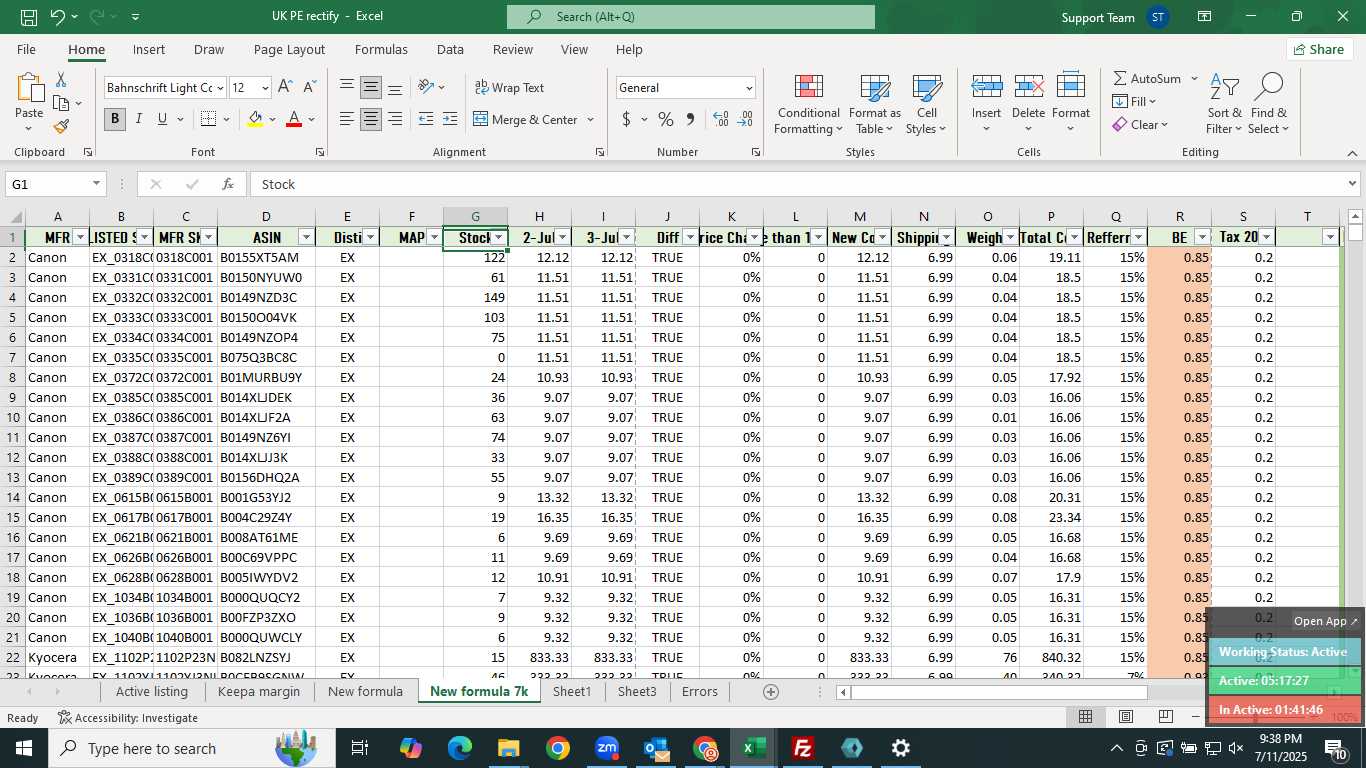Click Accessibility: Investigate in status bar

[x=128, y=717]
